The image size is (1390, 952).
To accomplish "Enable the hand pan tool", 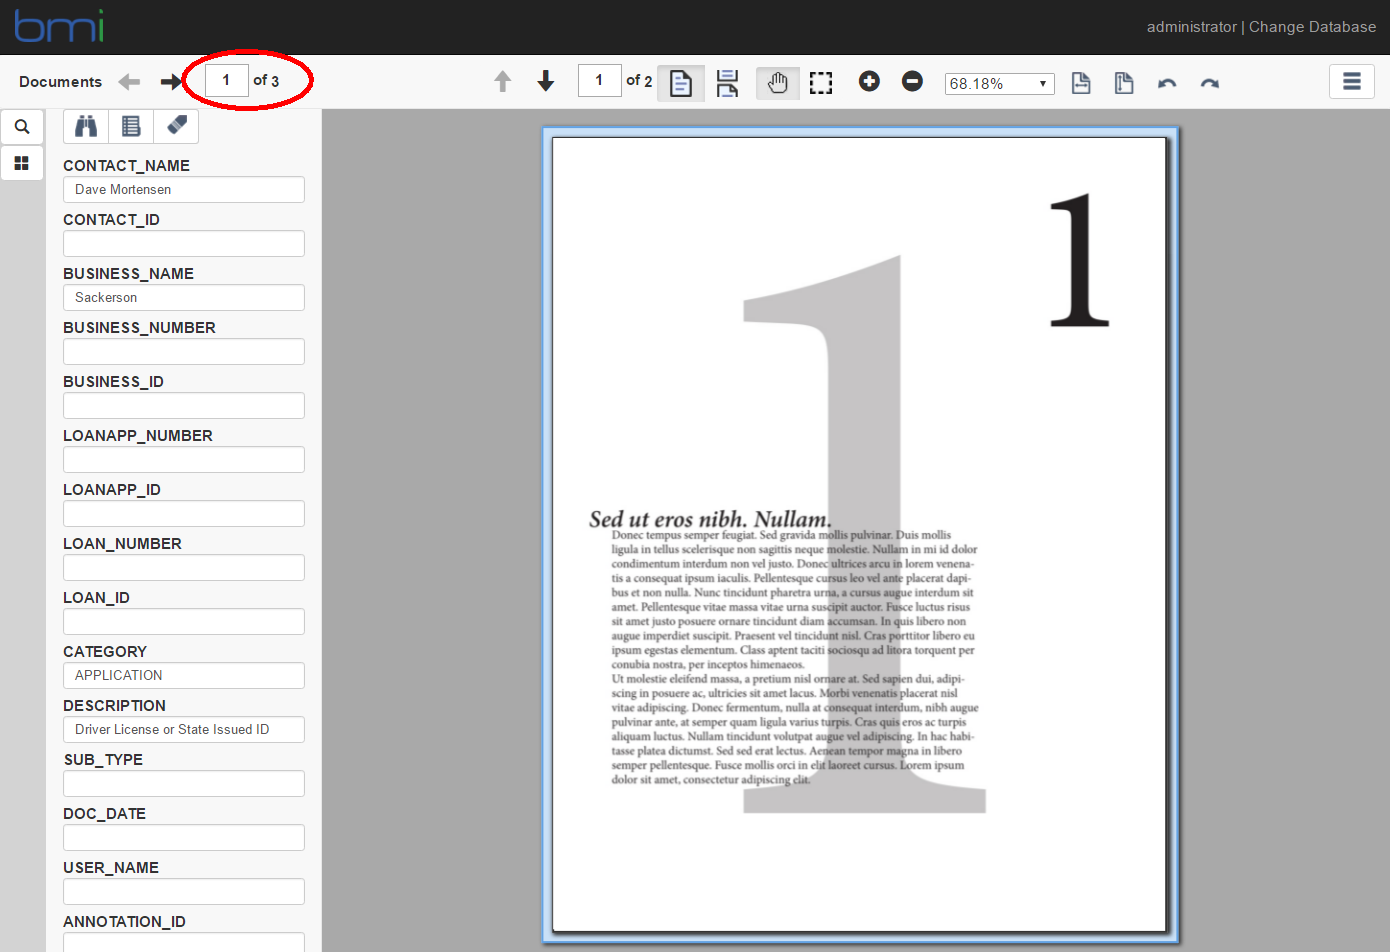I will click(x=777, y=83).
